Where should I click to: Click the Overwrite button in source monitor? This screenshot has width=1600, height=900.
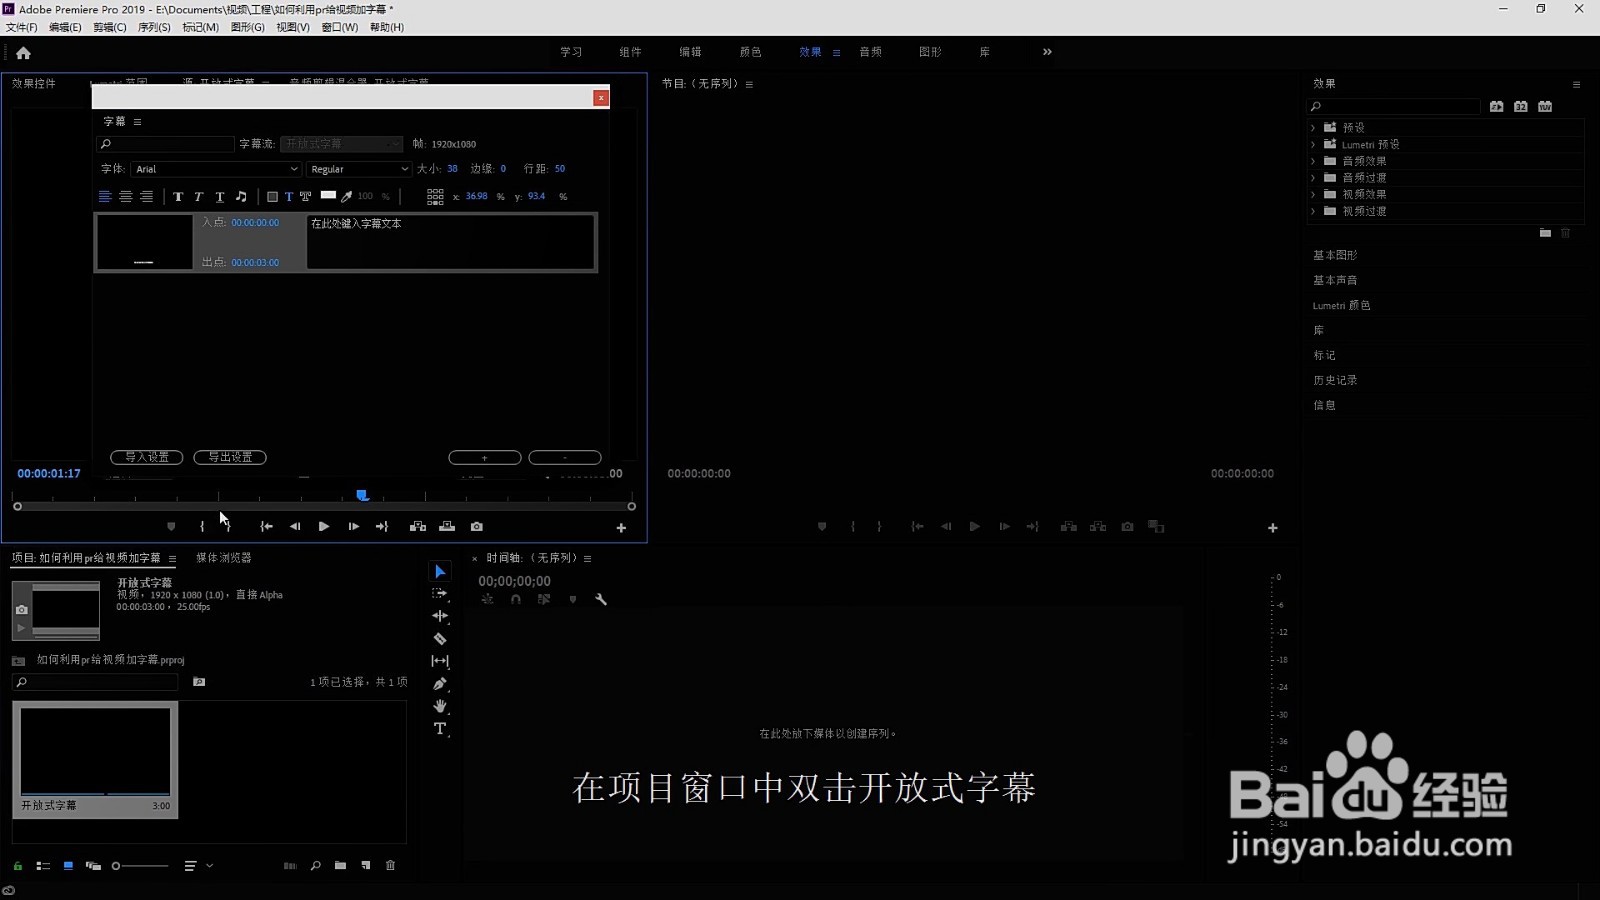447,527
